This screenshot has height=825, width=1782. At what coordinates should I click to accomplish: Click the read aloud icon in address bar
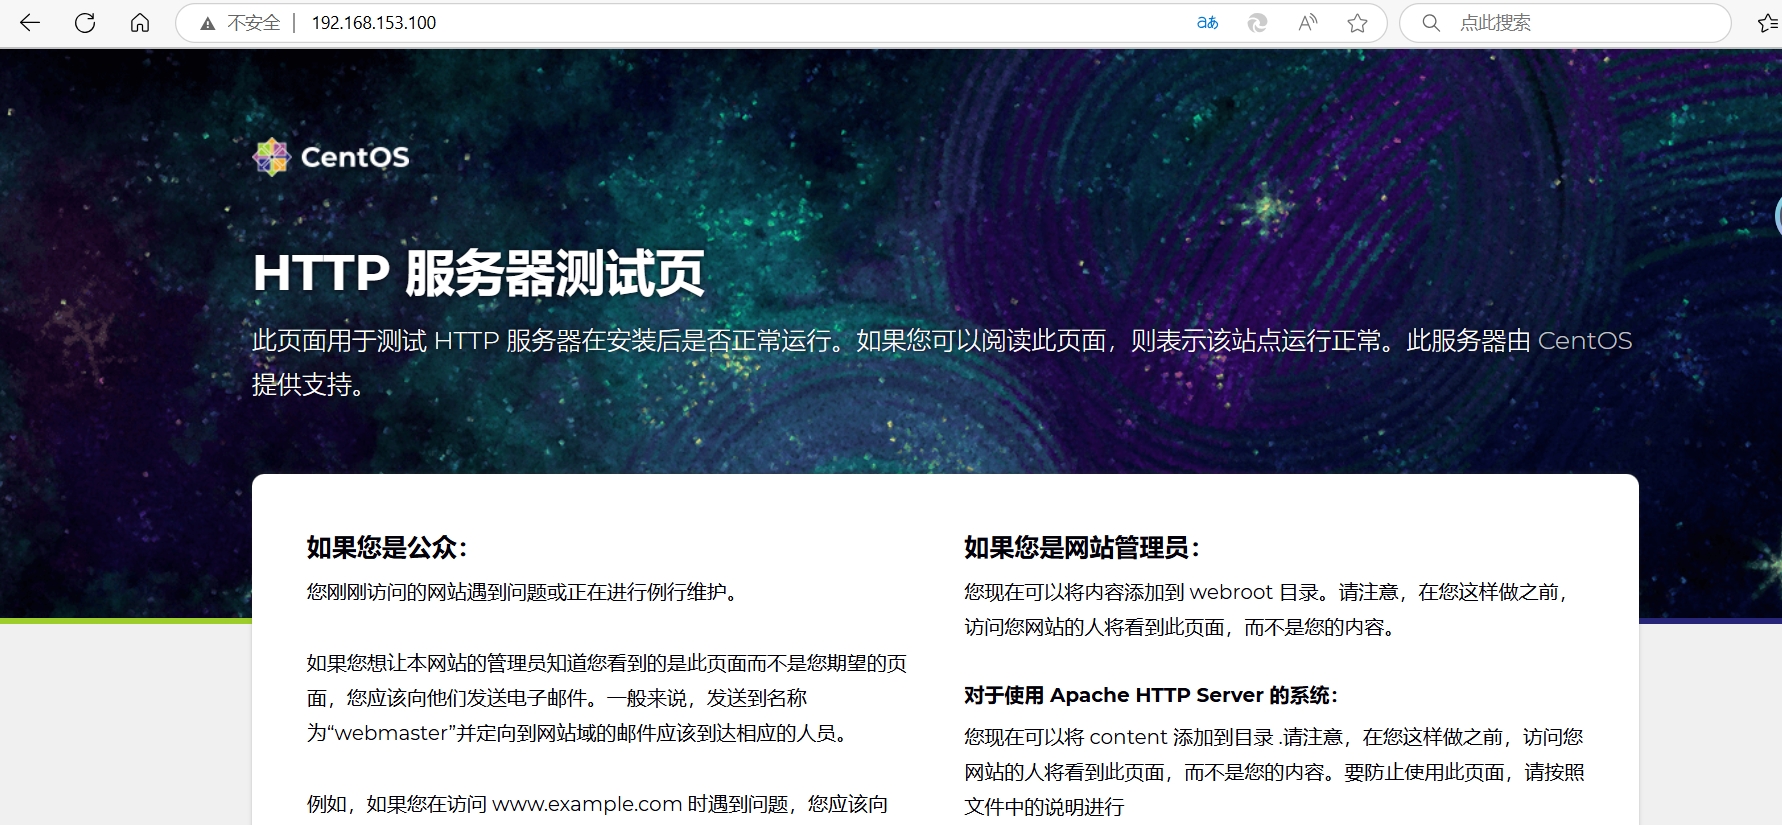tap(1308, 23)
